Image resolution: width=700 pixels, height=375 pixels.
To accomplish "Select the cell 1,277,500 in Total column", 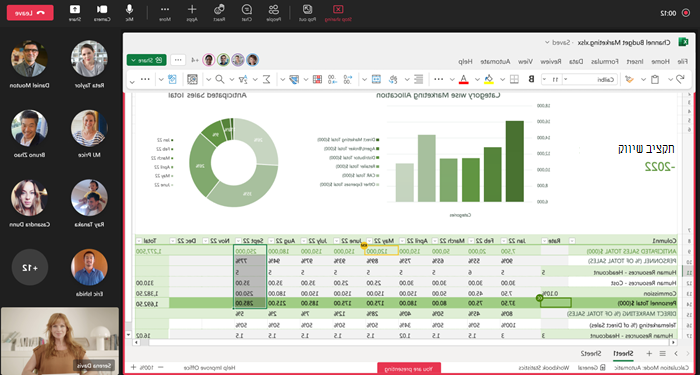I will pos(152,250).
